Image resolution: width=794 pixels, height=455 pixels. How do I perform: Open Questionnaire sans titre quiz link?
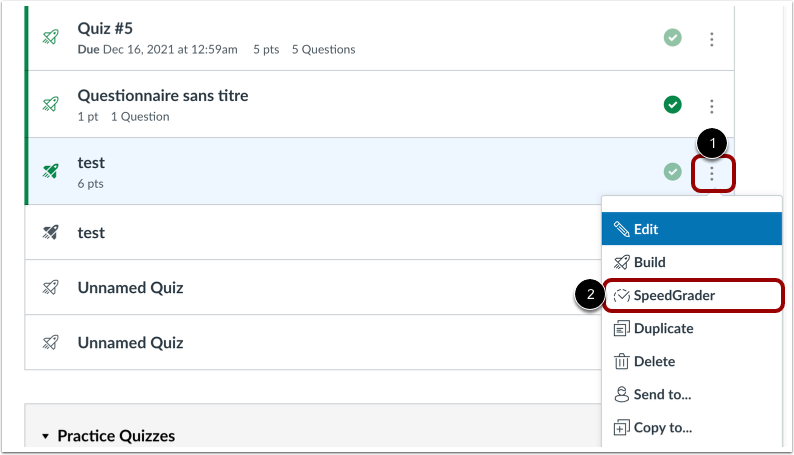[163, 96]
